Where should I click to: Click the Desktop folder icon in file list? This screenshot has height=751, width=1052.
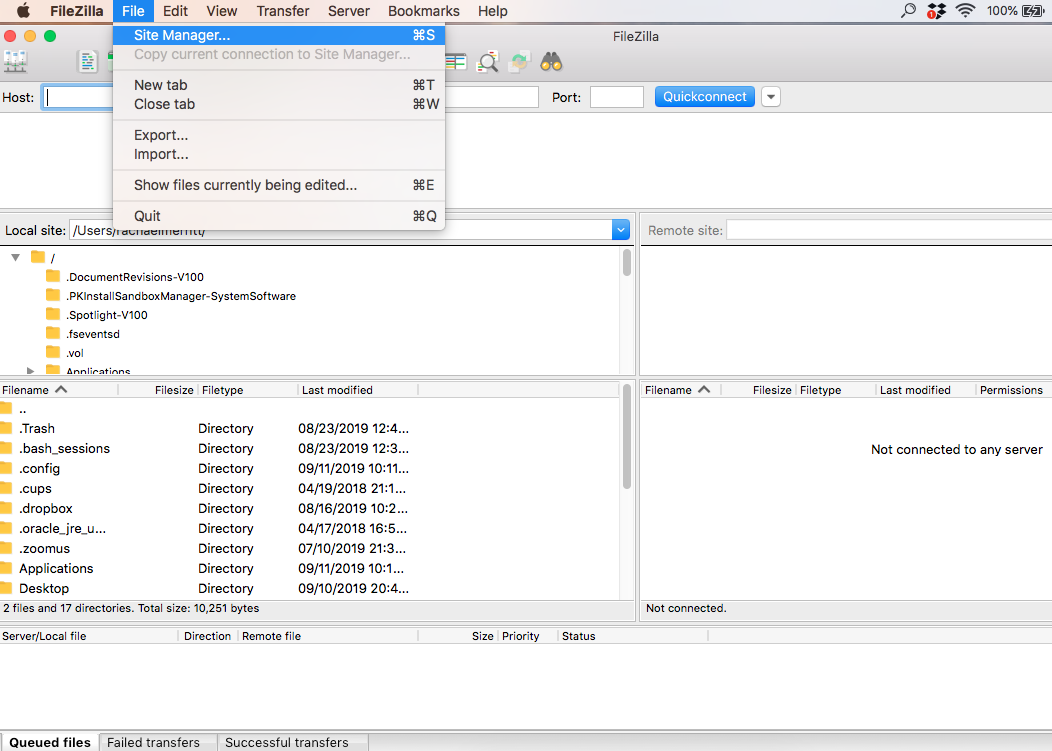[x=6, y=588]
